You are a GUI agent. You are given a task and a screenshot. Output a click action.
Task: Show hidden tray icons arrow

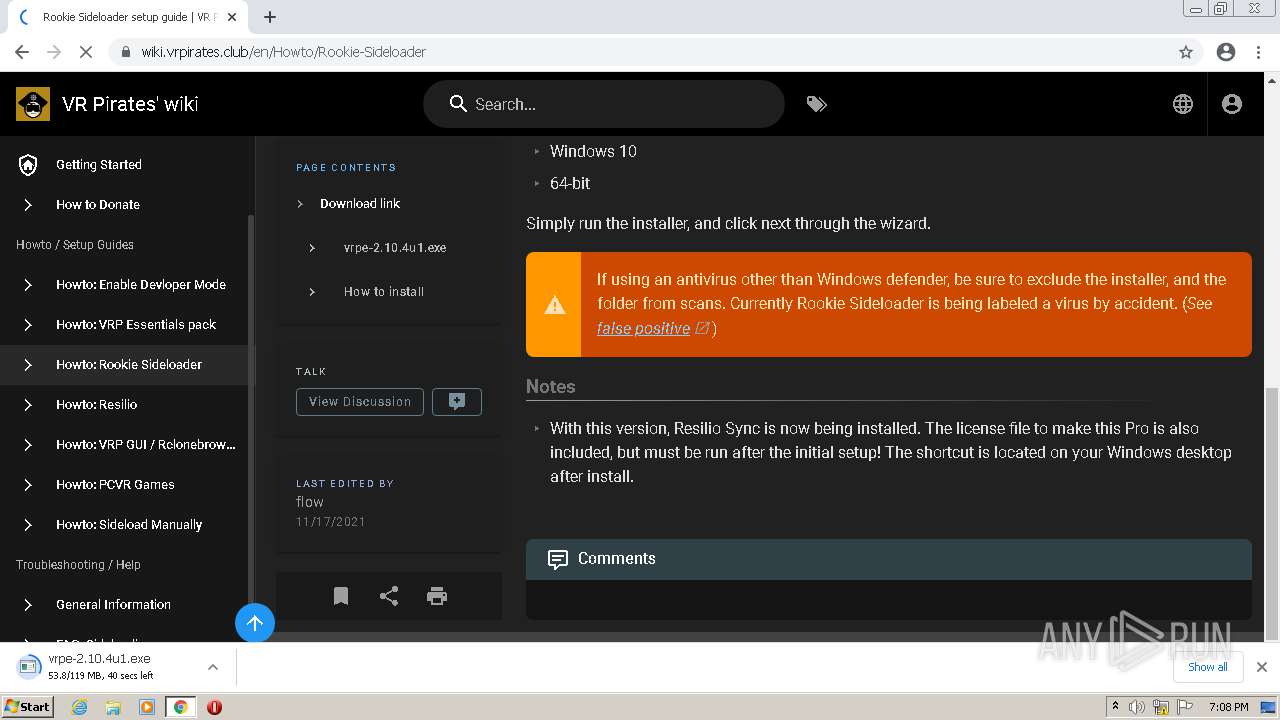point(1115,707)
